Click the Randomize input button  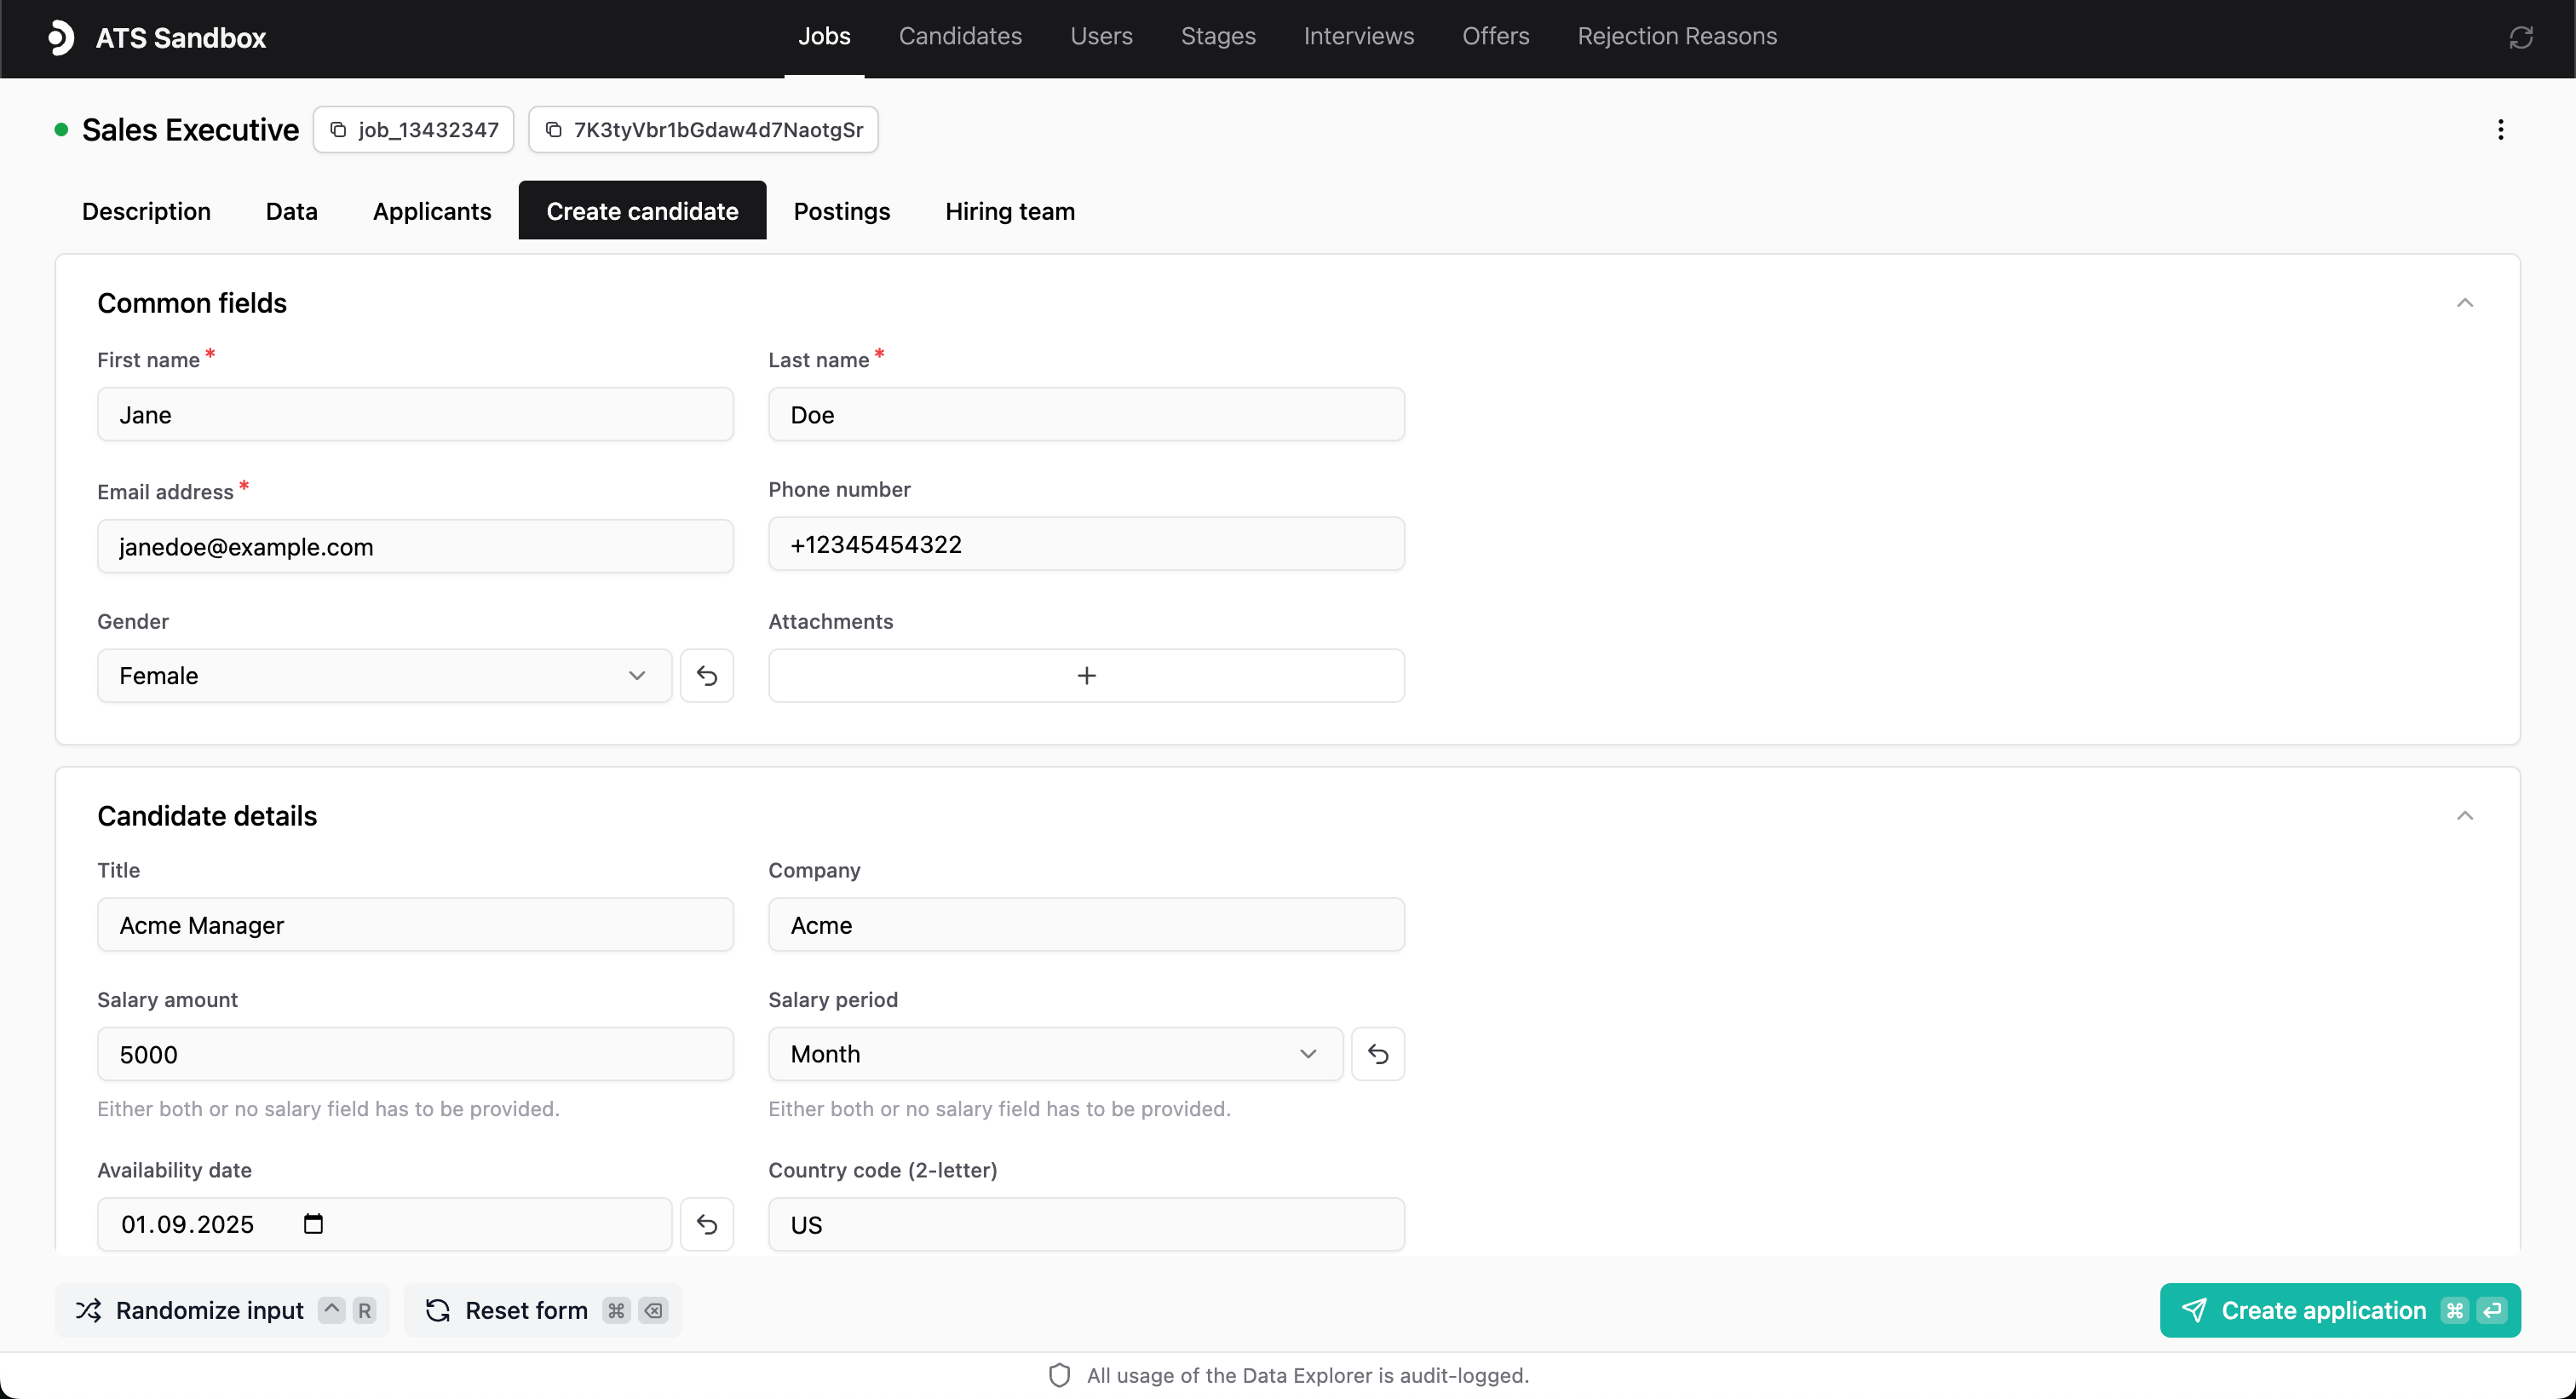222,1310
